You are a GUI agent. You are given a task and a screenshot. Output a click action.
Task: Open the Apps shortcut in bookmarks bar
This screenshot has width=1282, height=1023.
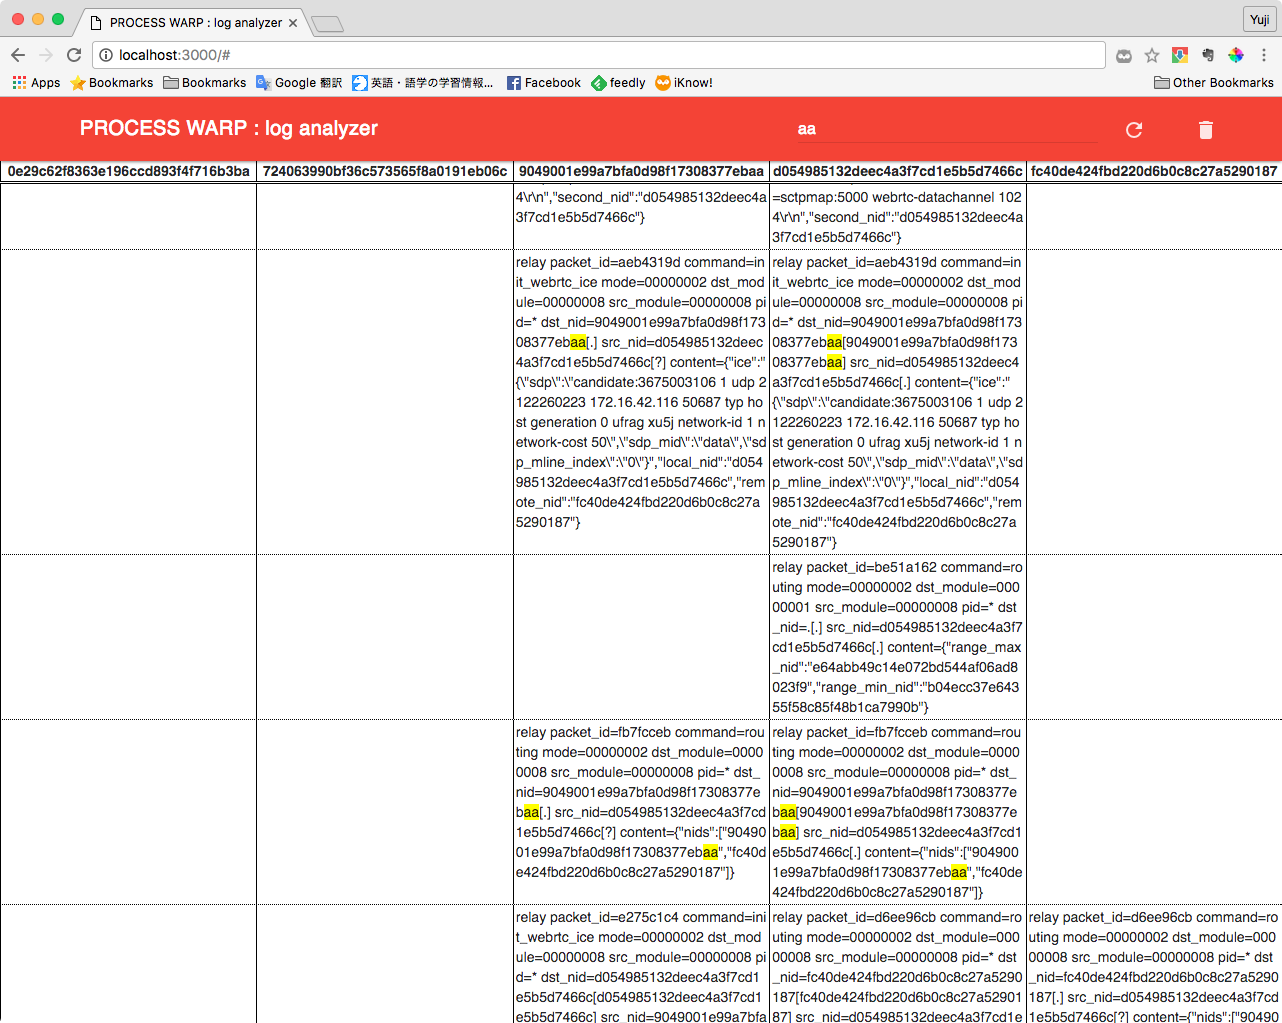pyautogui.click(x=36, y=83)
